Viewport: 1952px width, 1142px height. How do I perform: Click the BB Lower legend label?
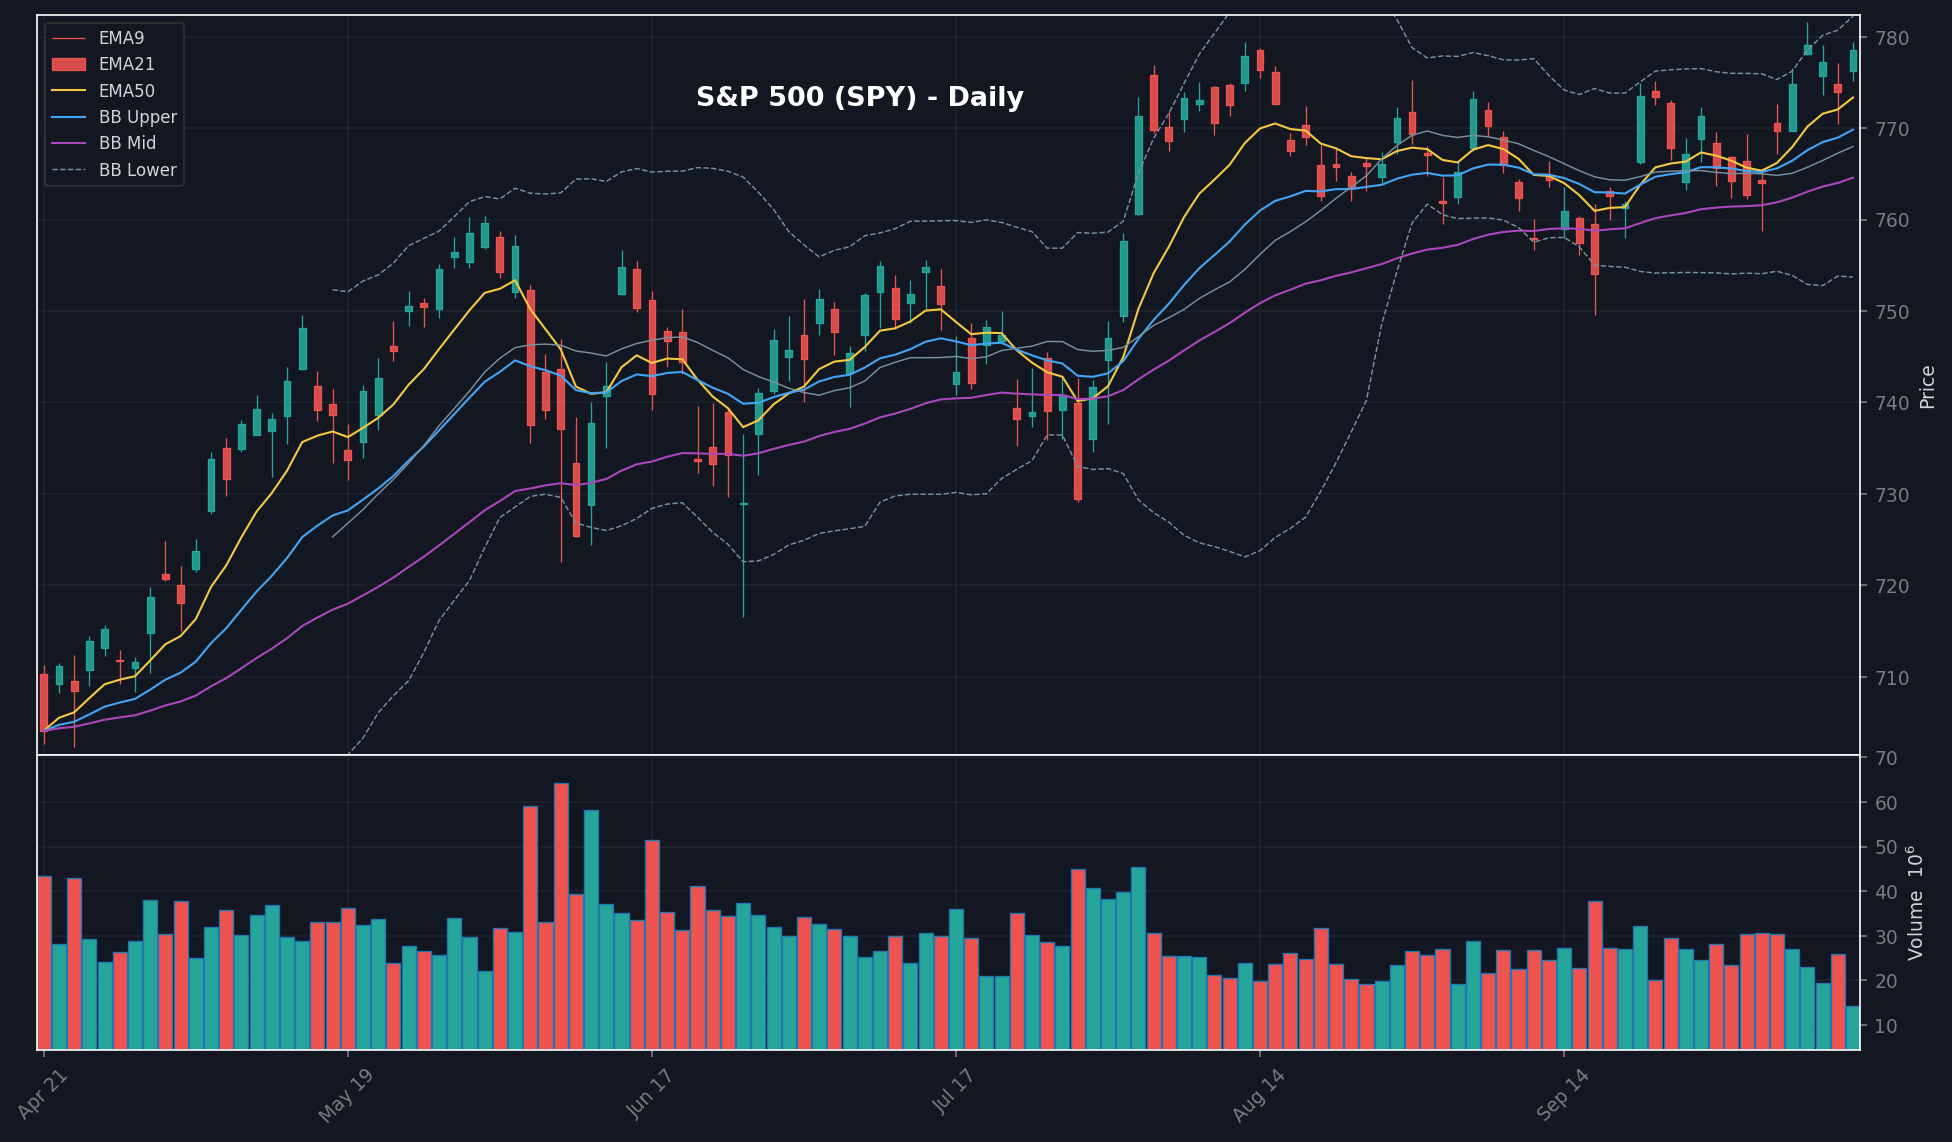(138, 170)
